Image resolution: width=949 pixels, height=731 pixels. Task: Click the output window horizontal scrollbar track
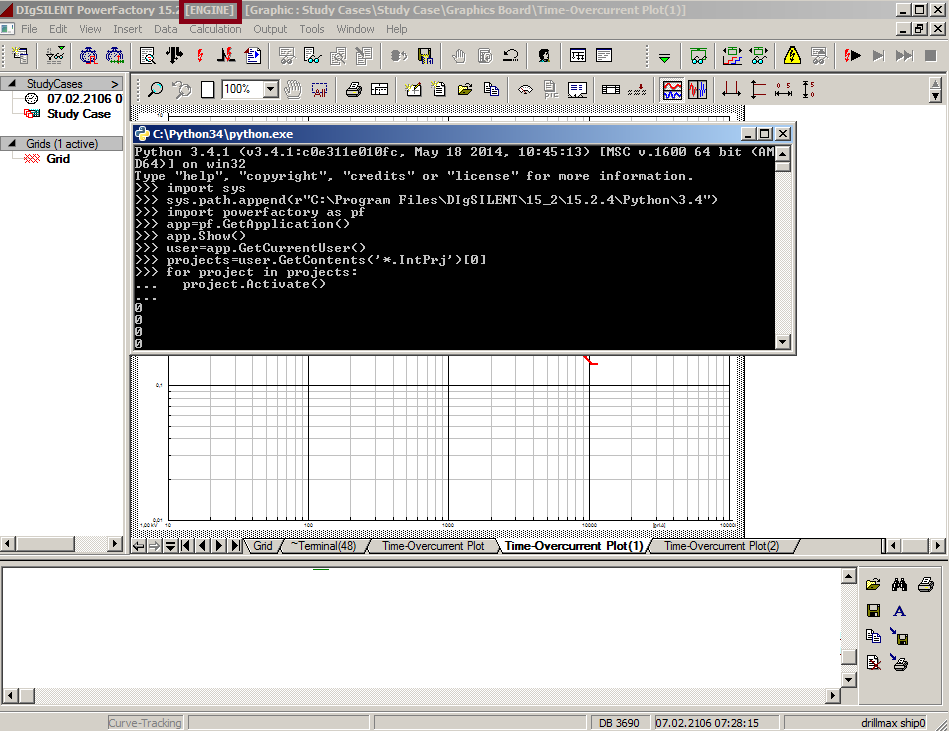click(x=420, y=695)
